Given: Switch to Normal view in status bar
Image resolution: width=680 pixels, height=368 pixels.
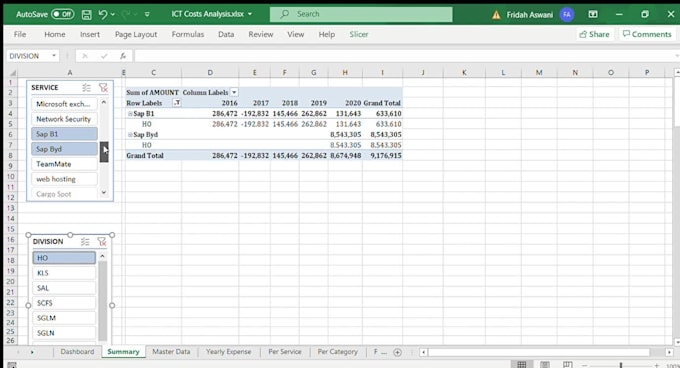Looking at the screenshot, I should pos(522,365).
